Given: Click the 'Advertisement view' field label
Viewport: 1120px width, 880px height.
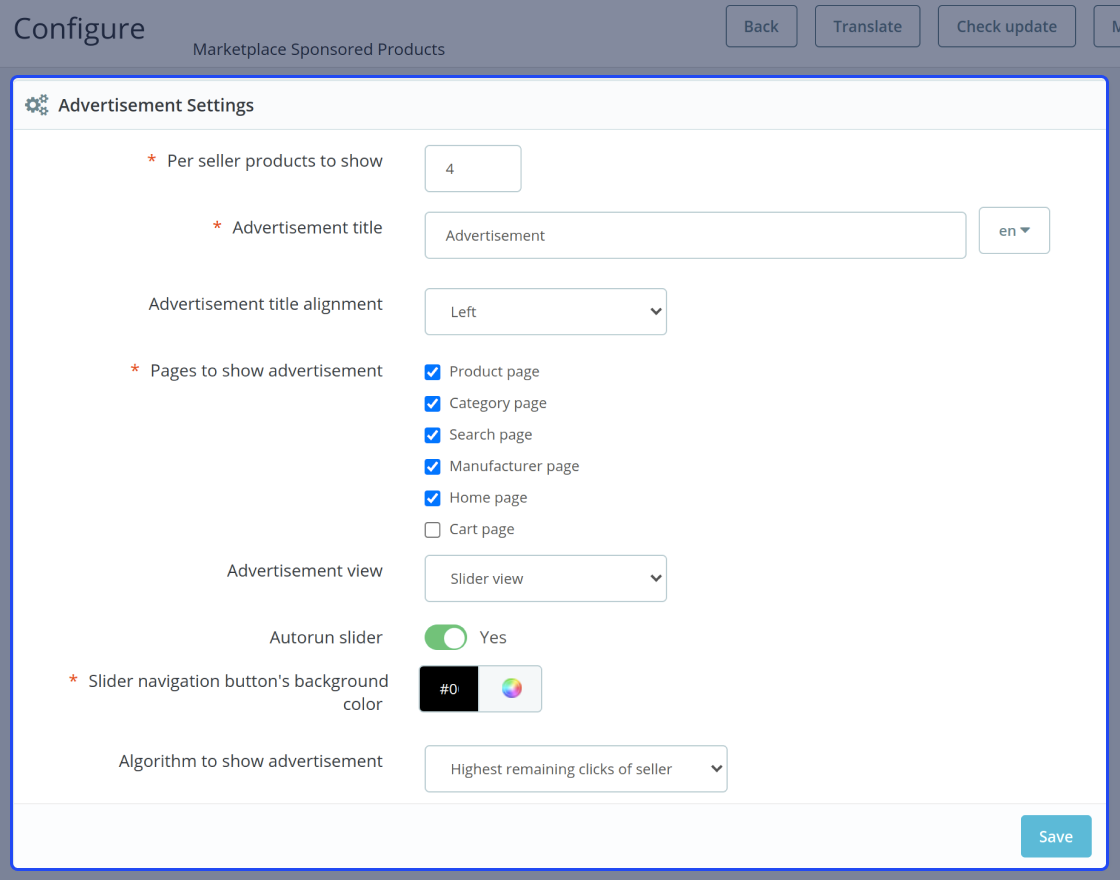Looking at the screenshot, I should (305, 571).
